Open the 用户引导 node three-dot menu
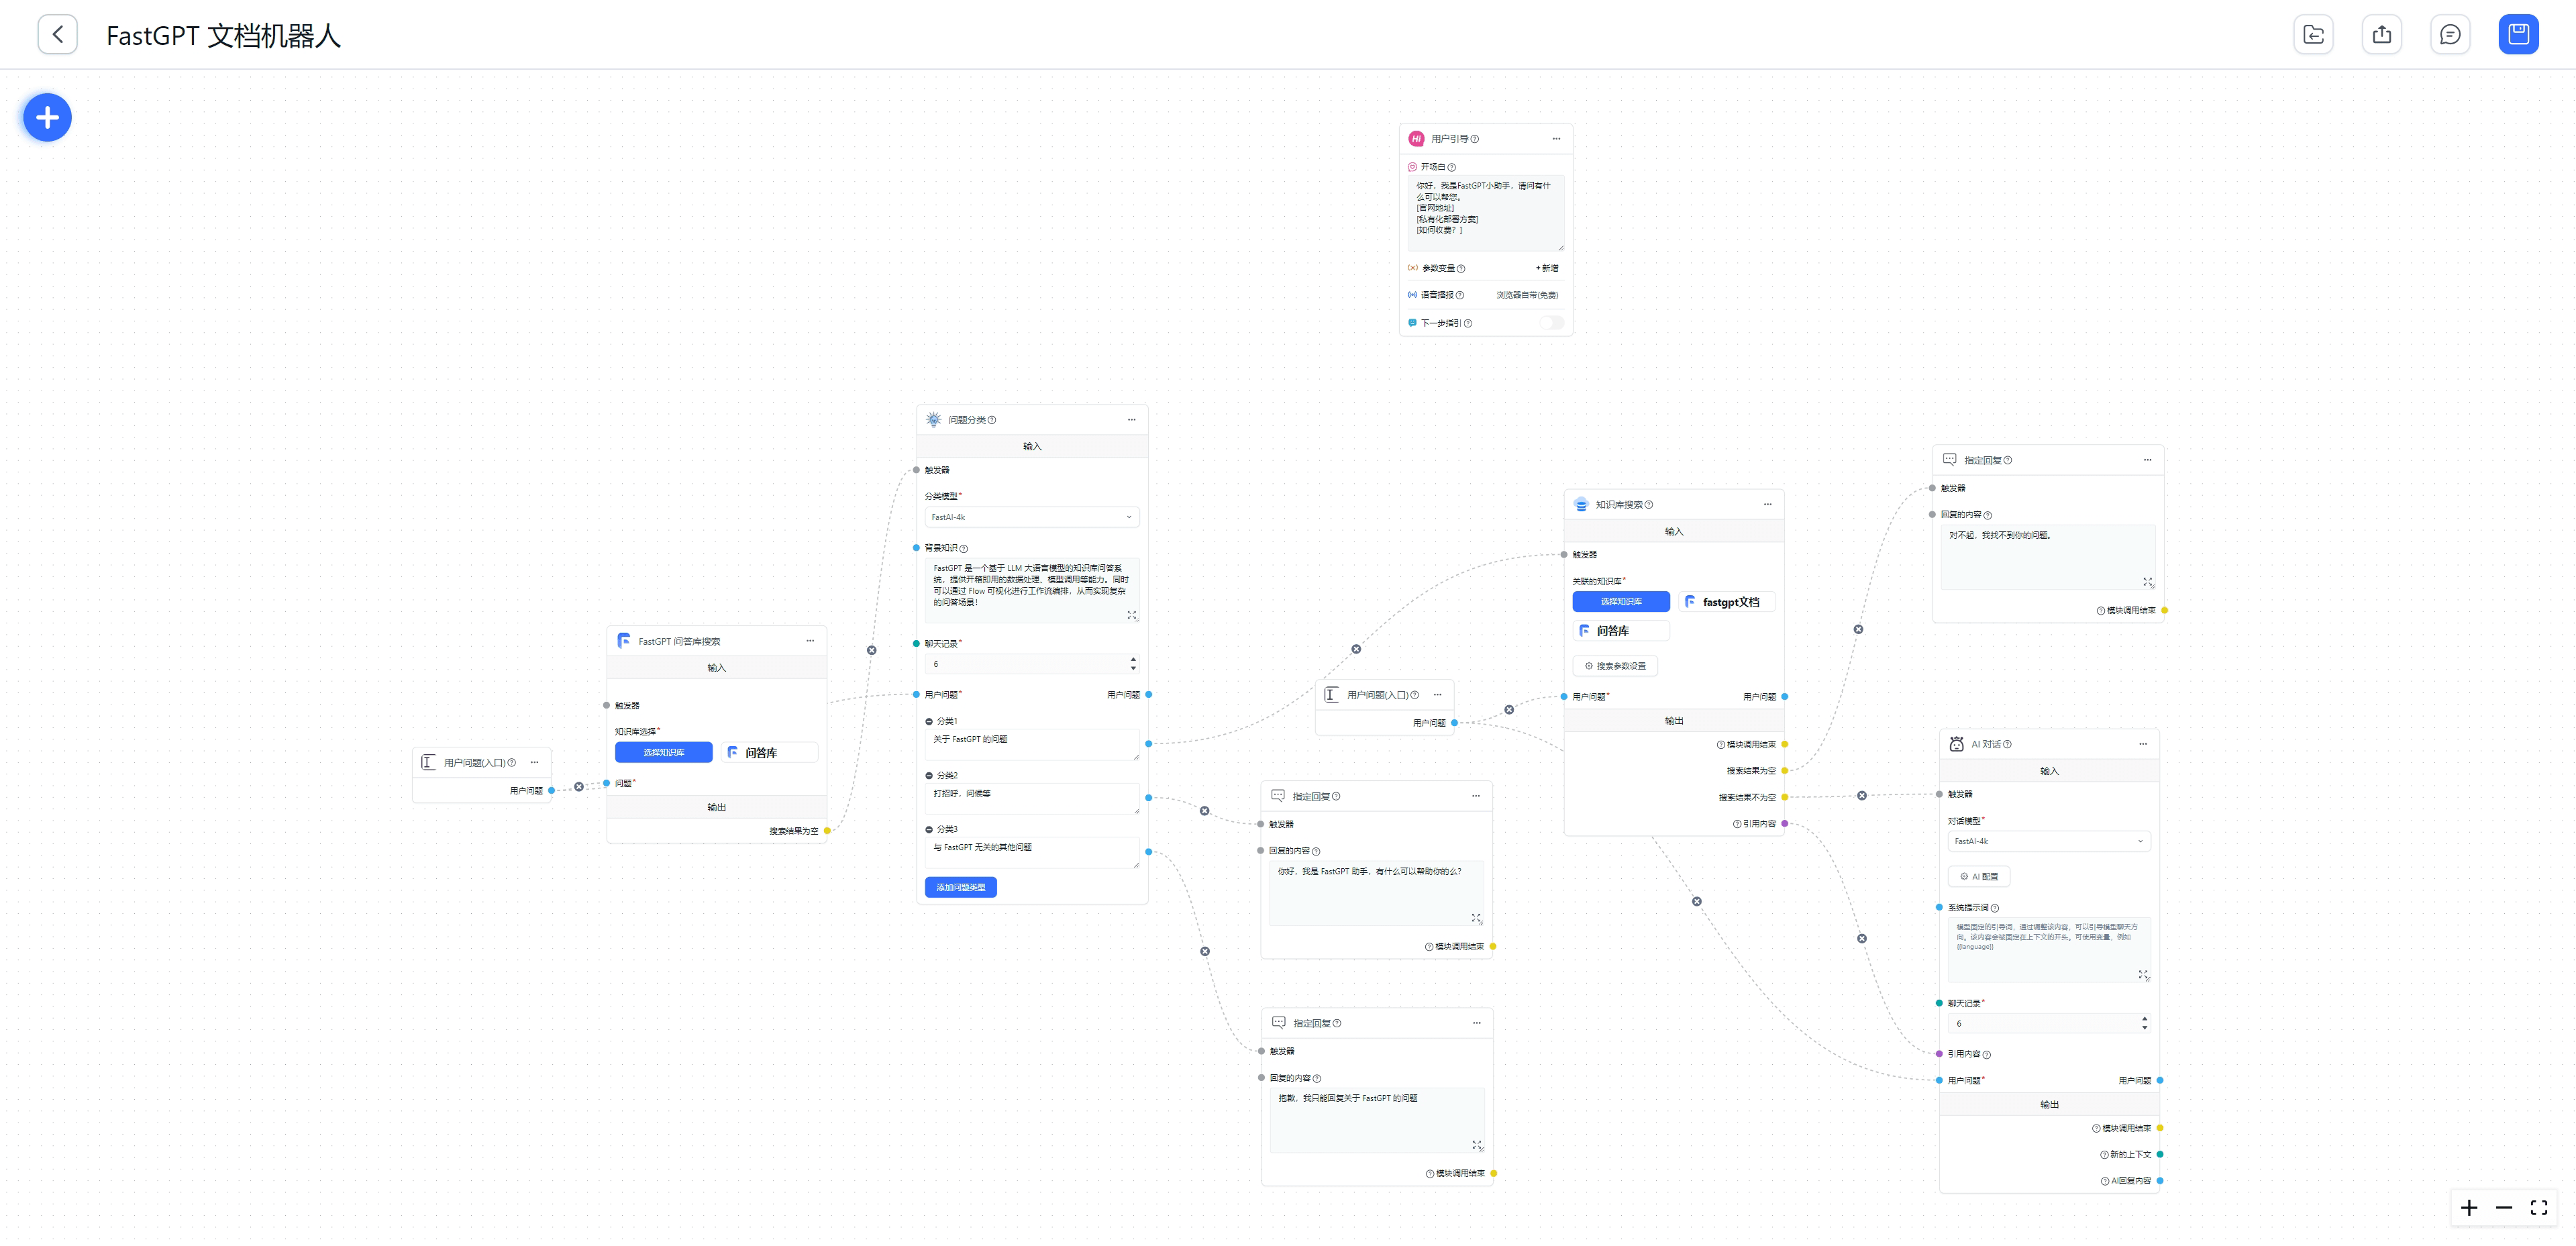 (1556, 139)
